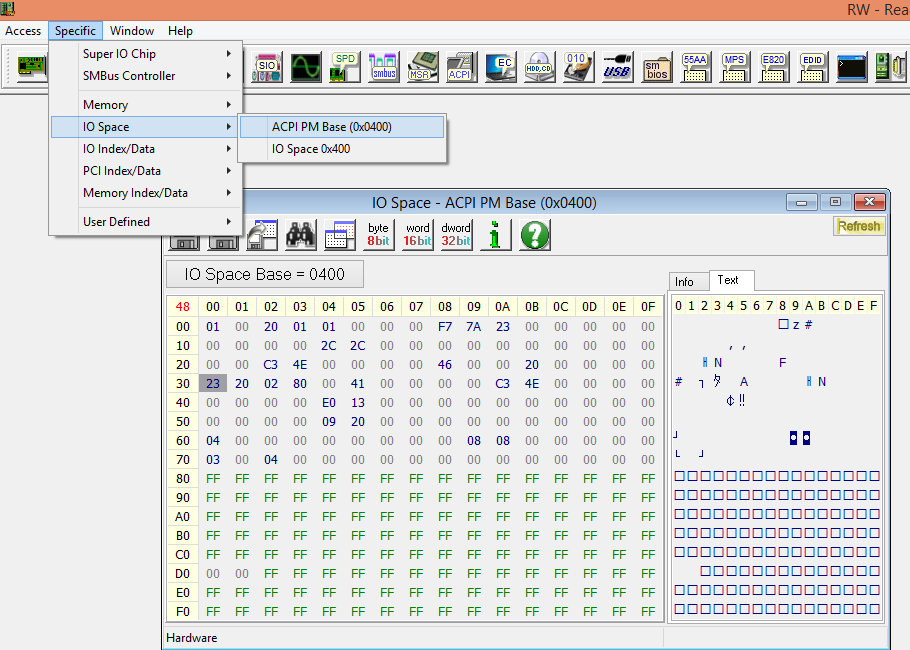Select cell 7A in row 00

474,327
